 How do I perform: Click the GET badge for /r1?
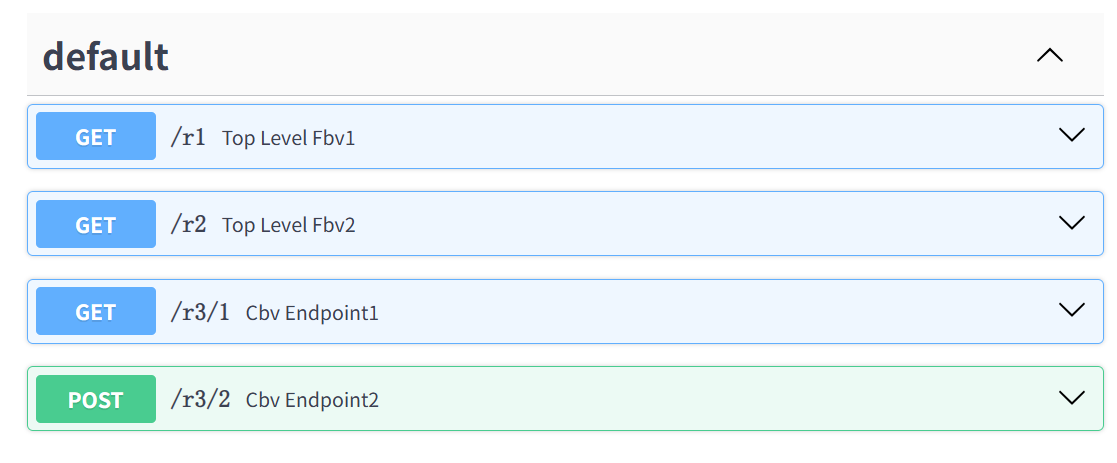(96, 137)
